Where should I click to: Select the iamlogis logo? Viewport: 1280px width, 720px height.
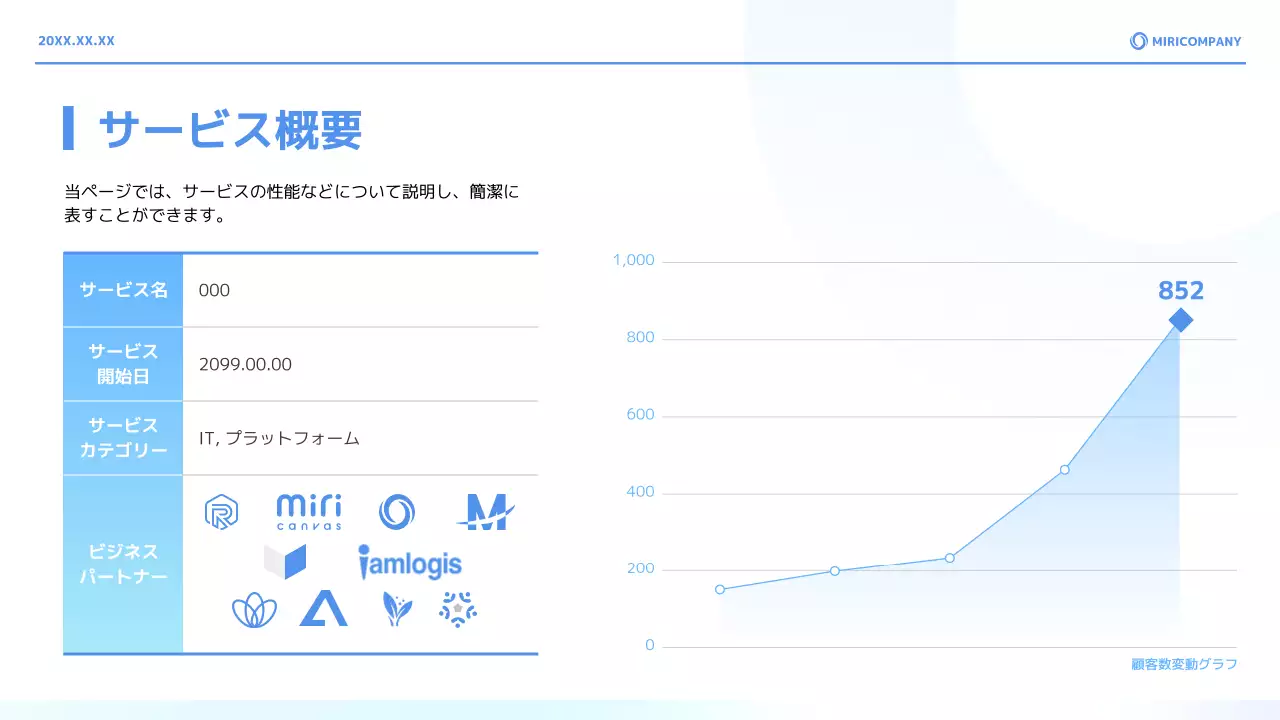tap(410, 563)
